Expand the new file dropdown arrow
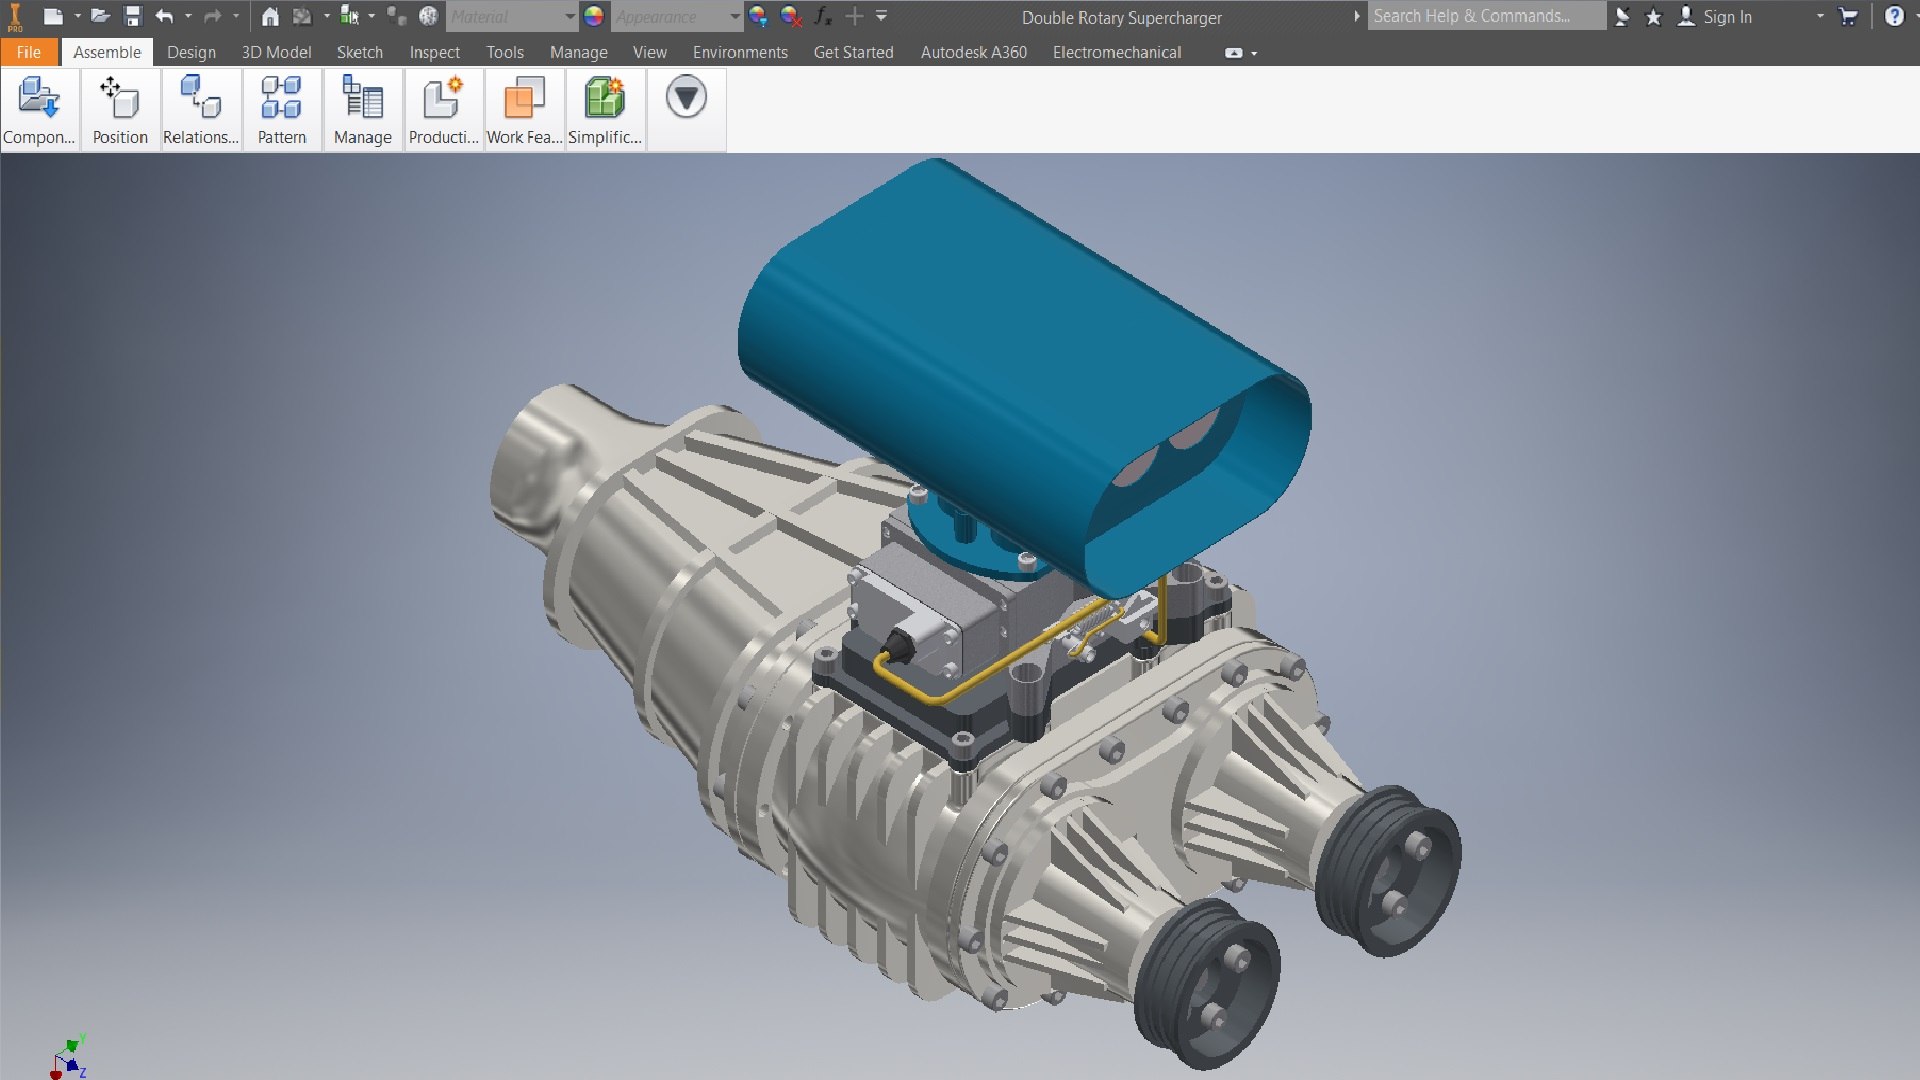 pyautogui.click(x=77, y=16)
